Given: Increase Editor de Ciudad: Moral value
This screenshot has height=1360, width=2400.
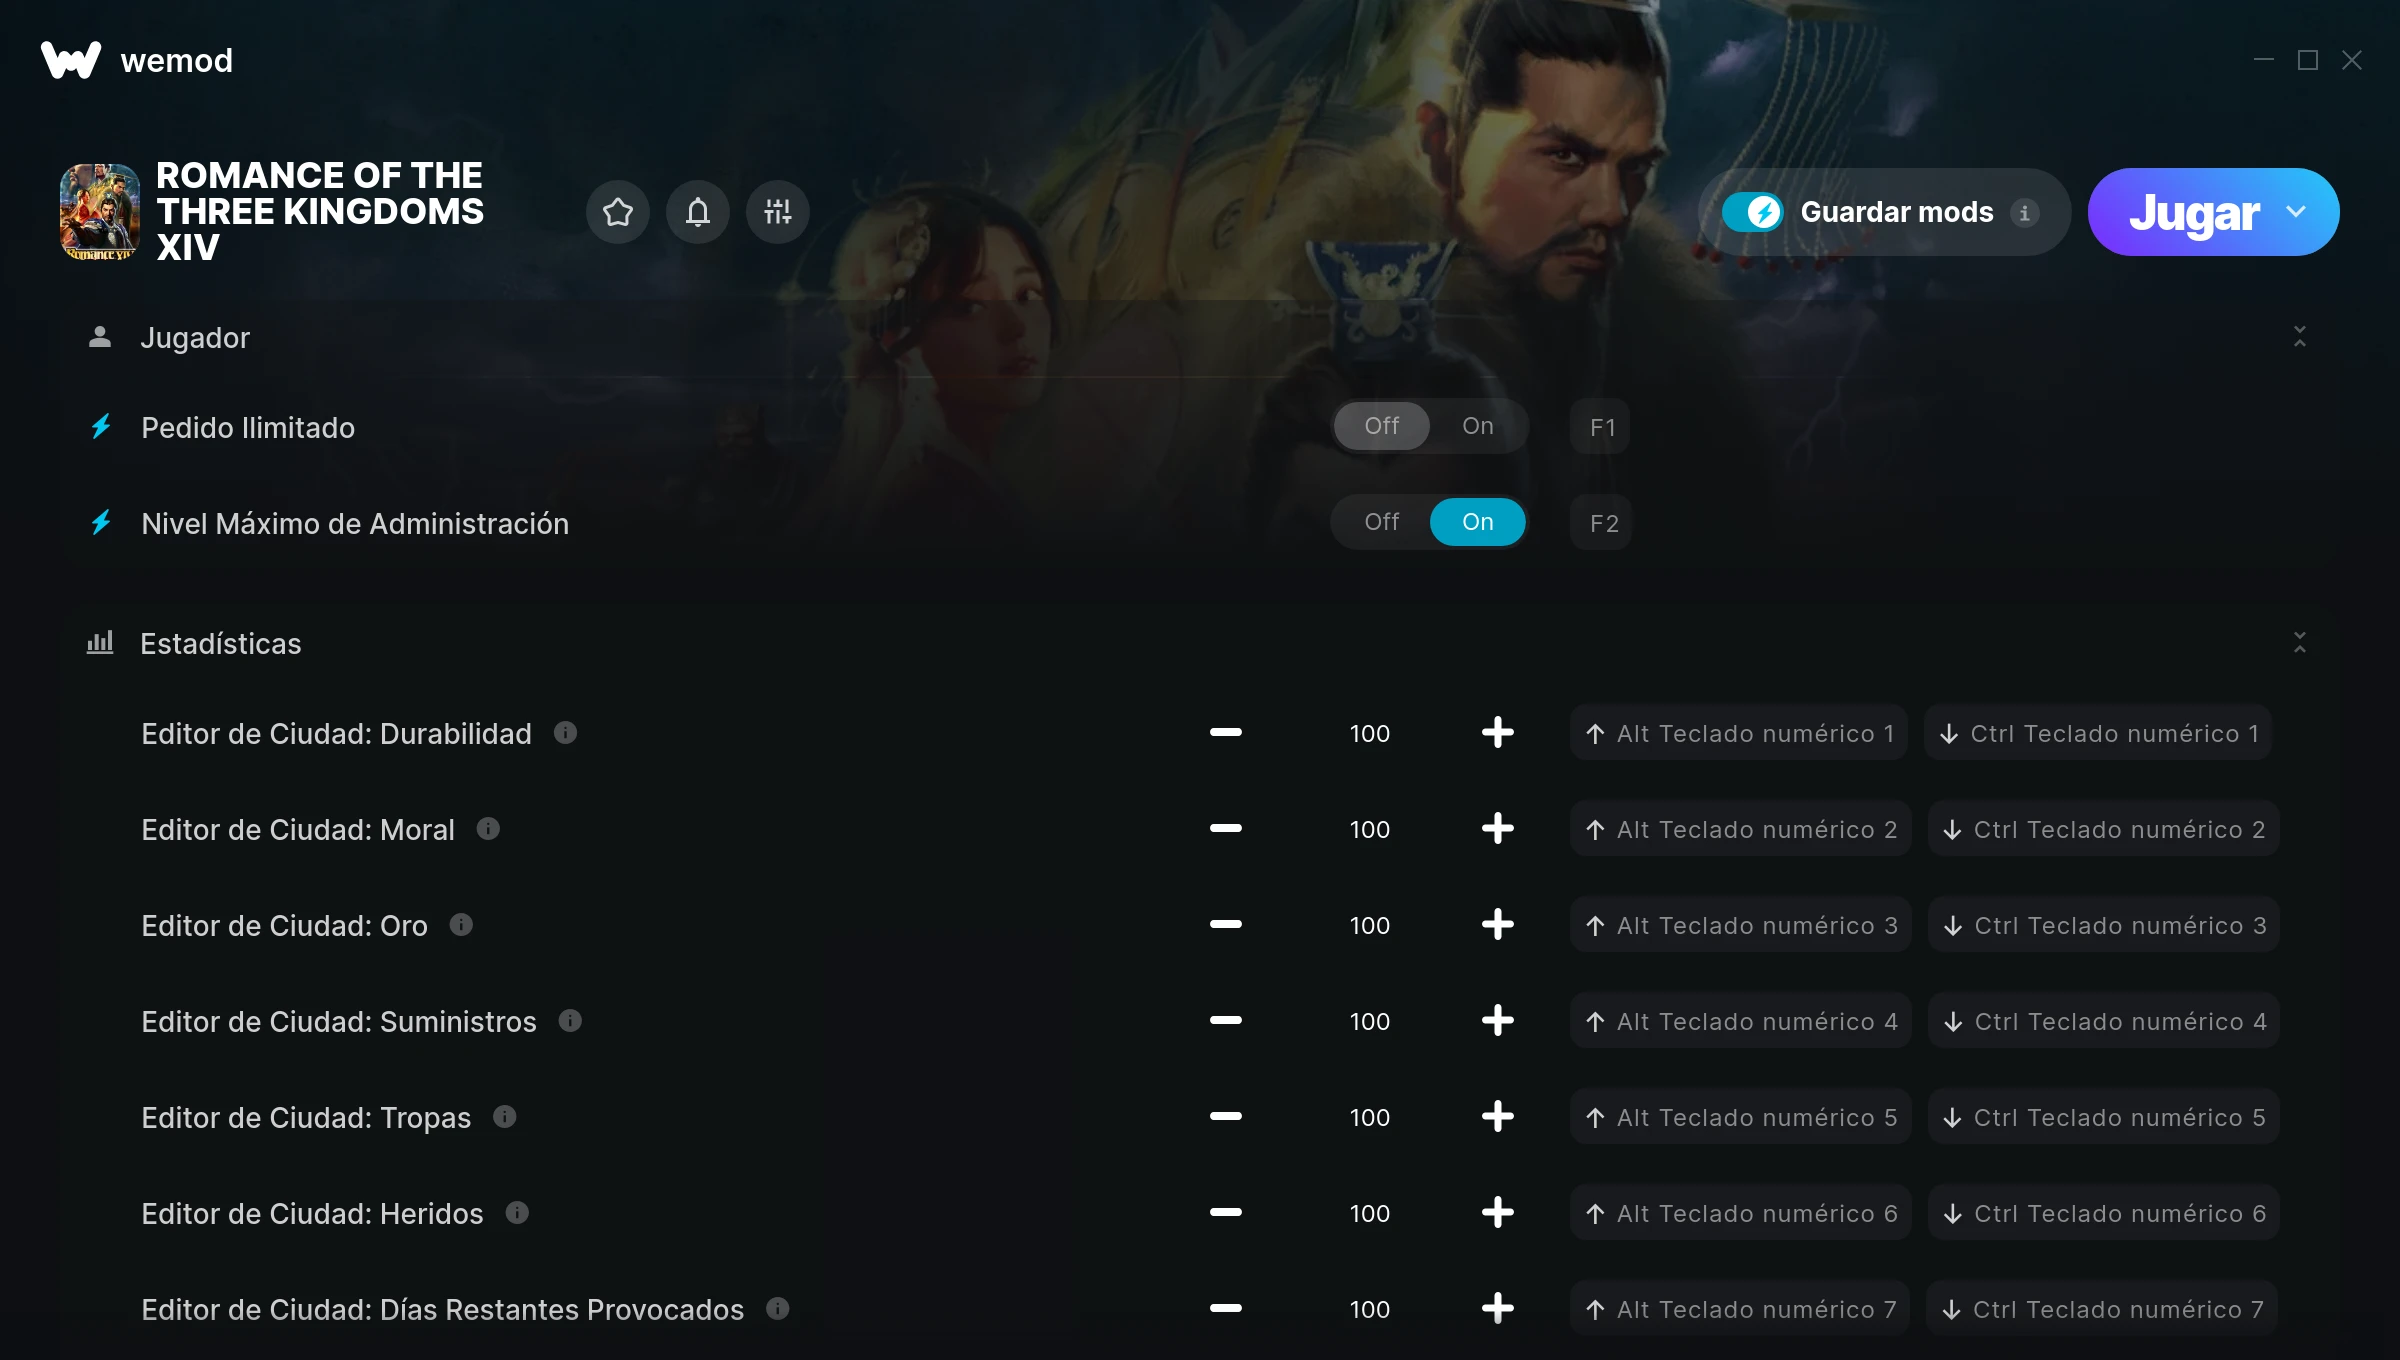Looking at the screenshot, I should tap(1498, 829).
